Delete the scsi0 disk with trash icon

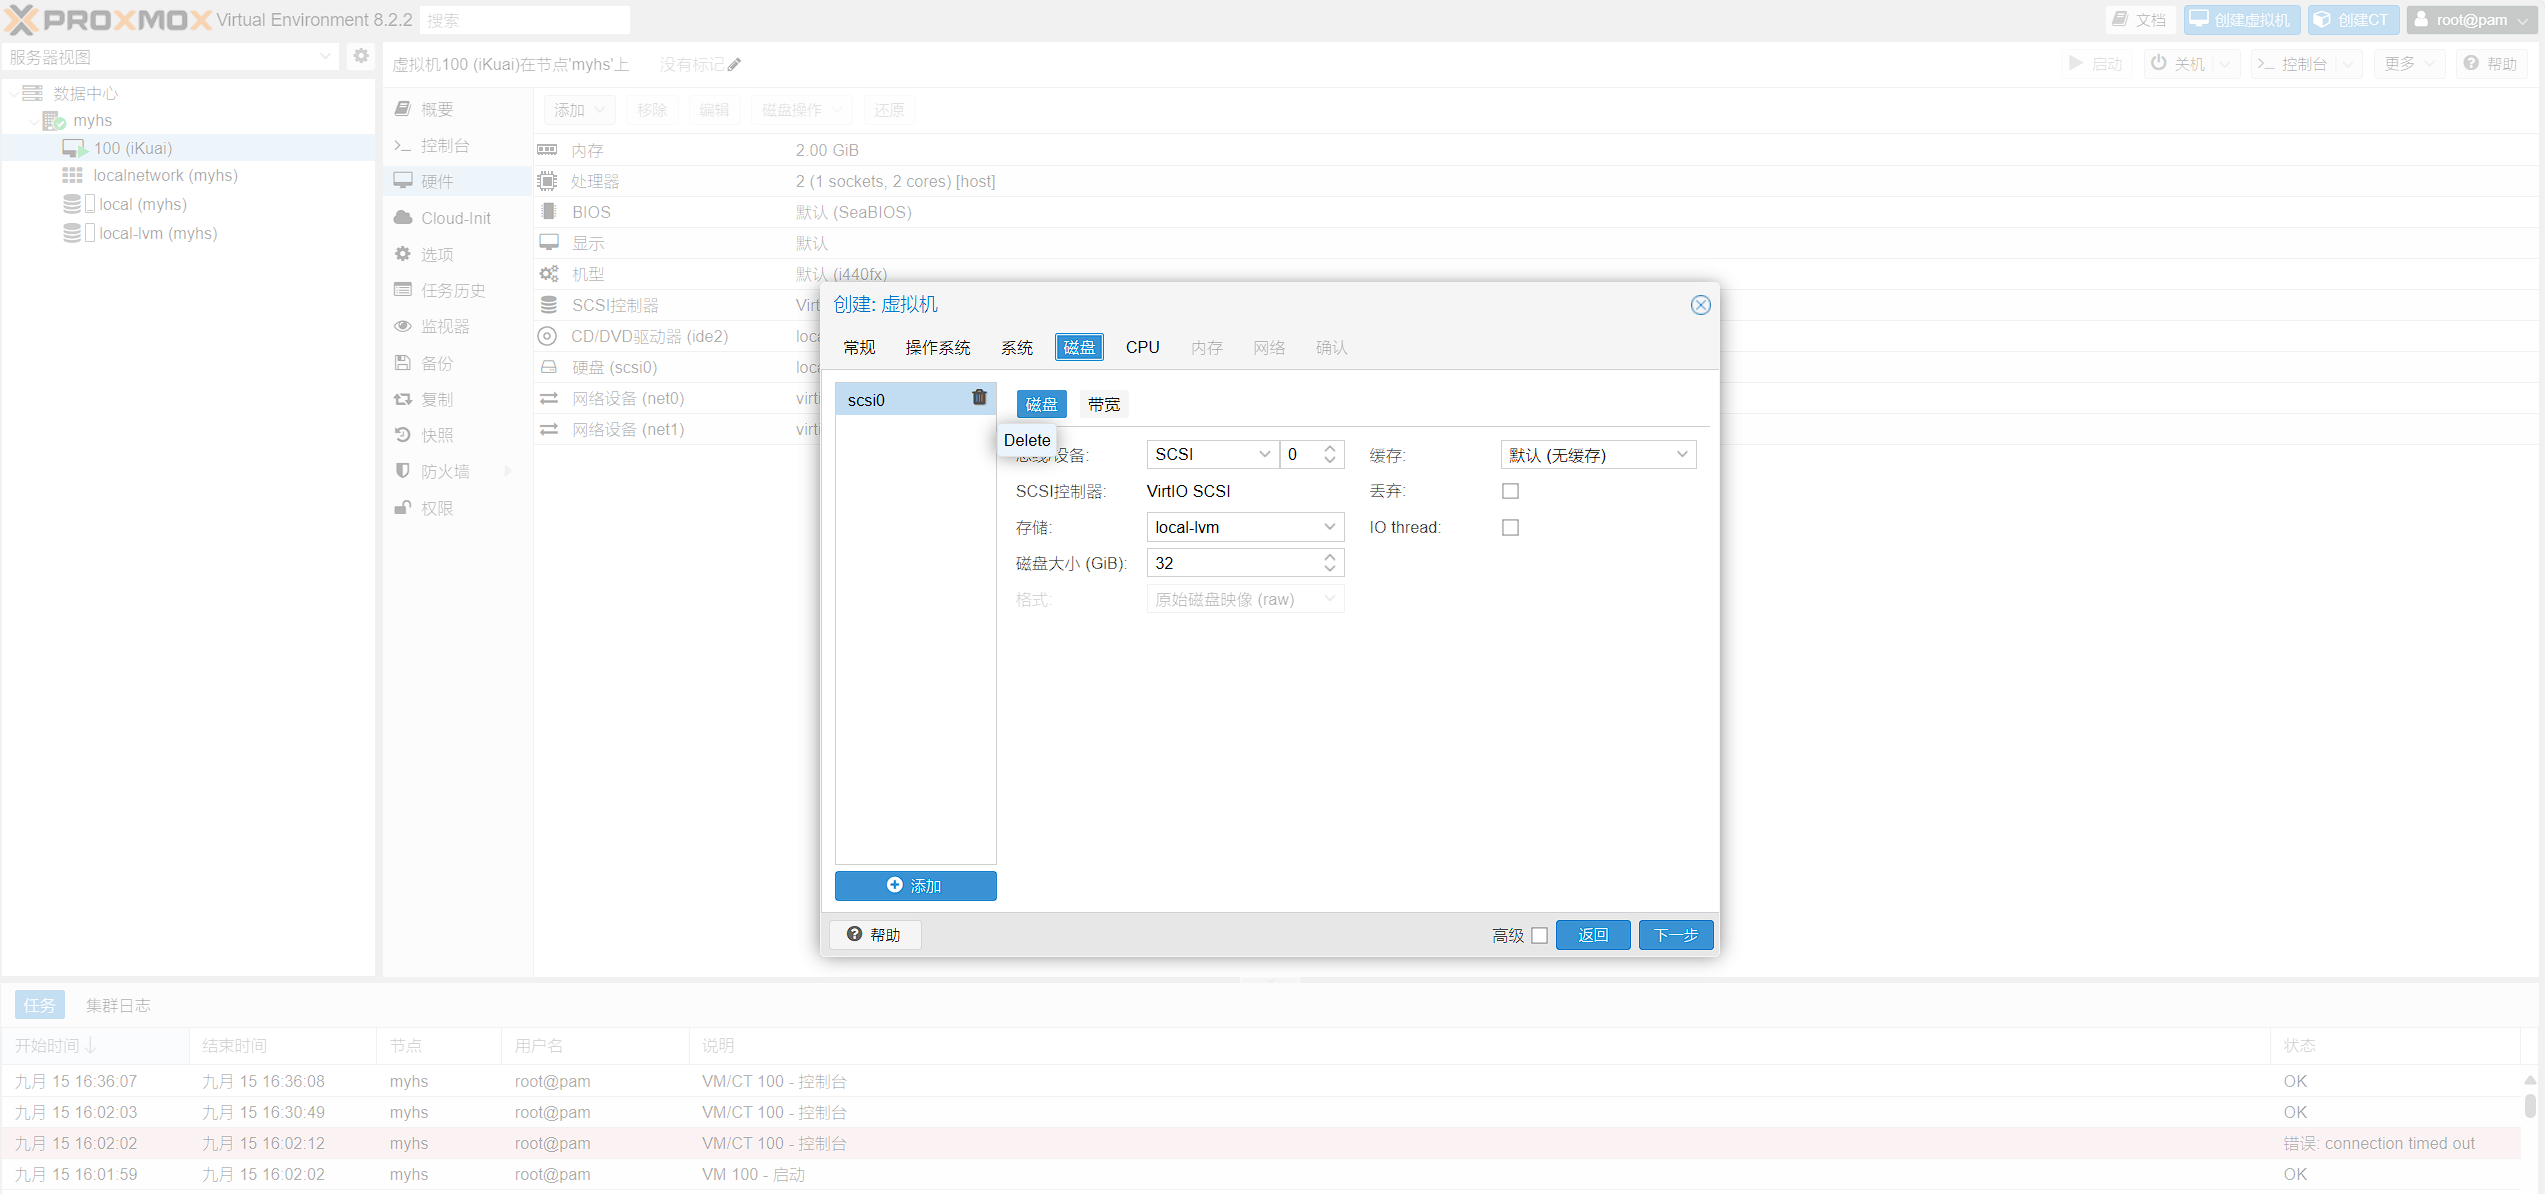click(x=979, y=398)
